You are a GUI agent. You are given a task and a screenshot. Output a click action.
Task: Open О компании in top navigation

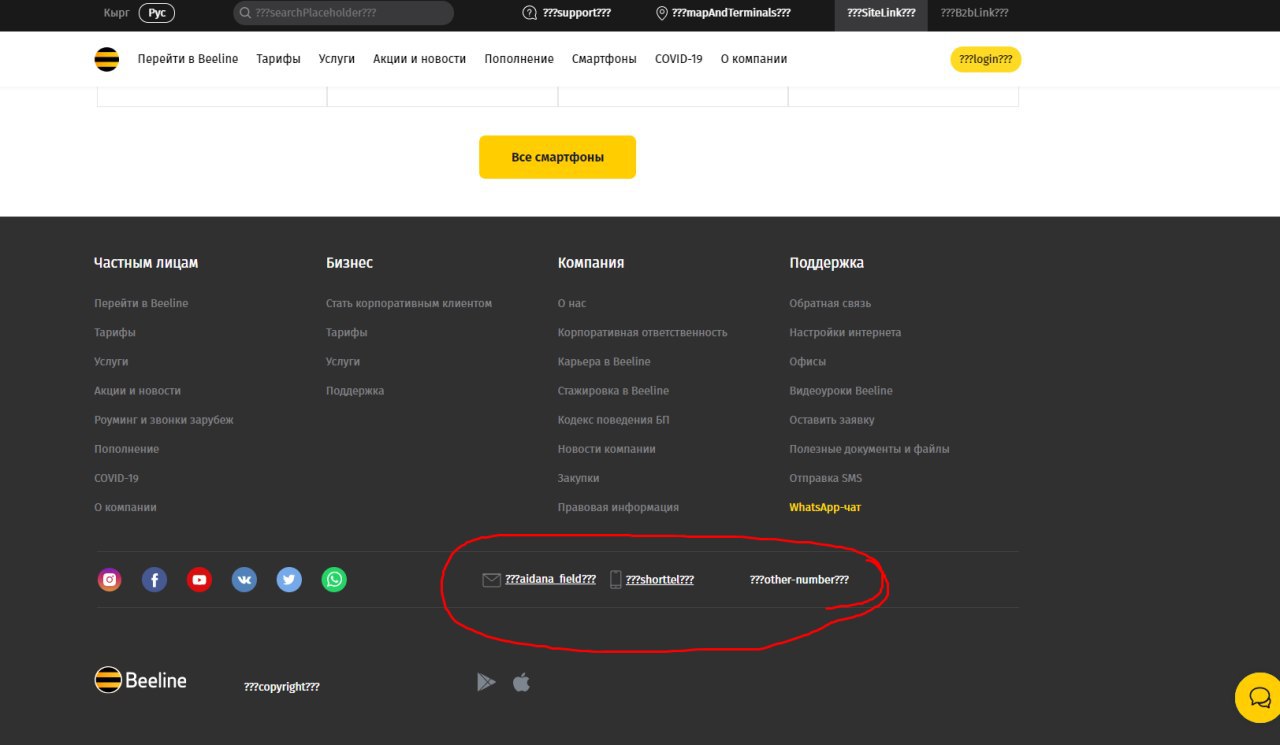(x=754, y=59)
